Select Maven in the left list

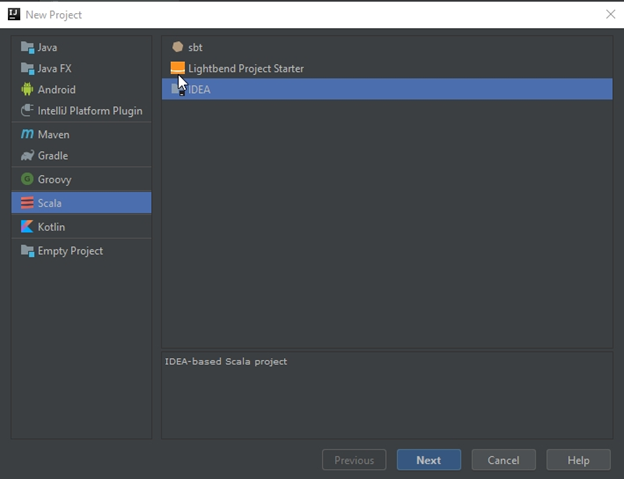point(81,134)
